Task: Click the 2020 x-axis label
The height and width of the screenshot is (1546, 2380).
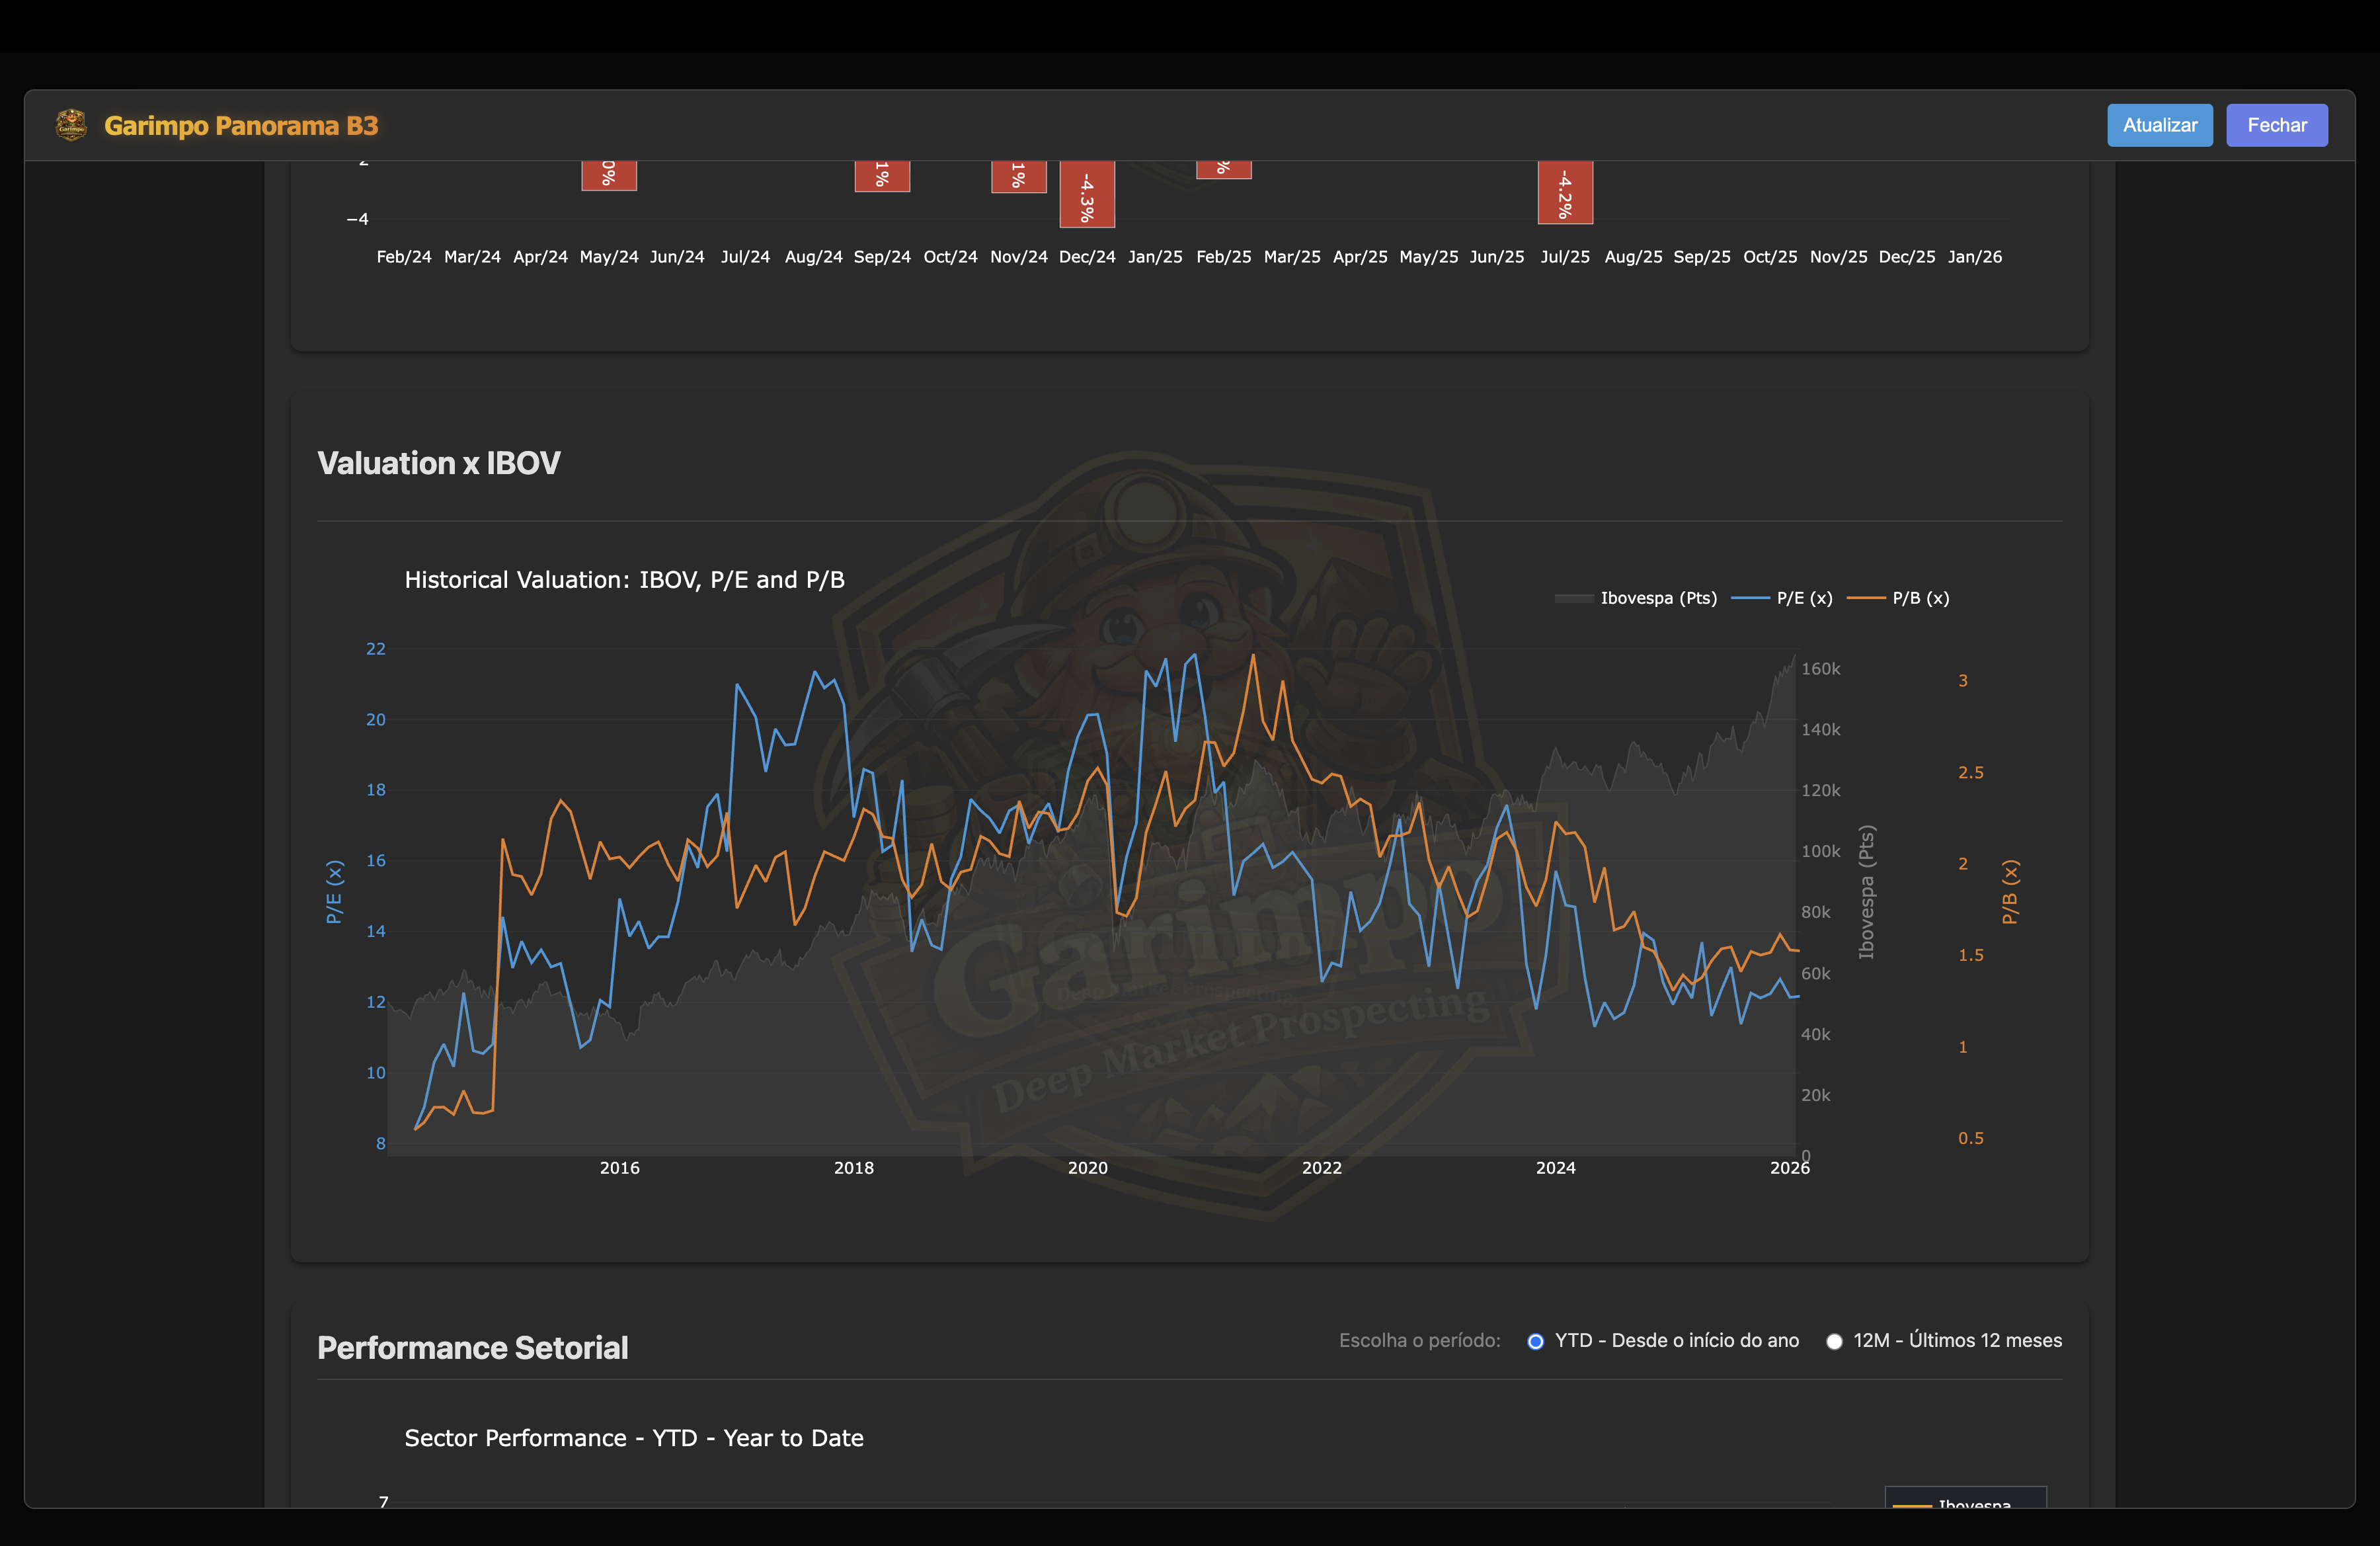Action: click(x=1087, y=1168)
